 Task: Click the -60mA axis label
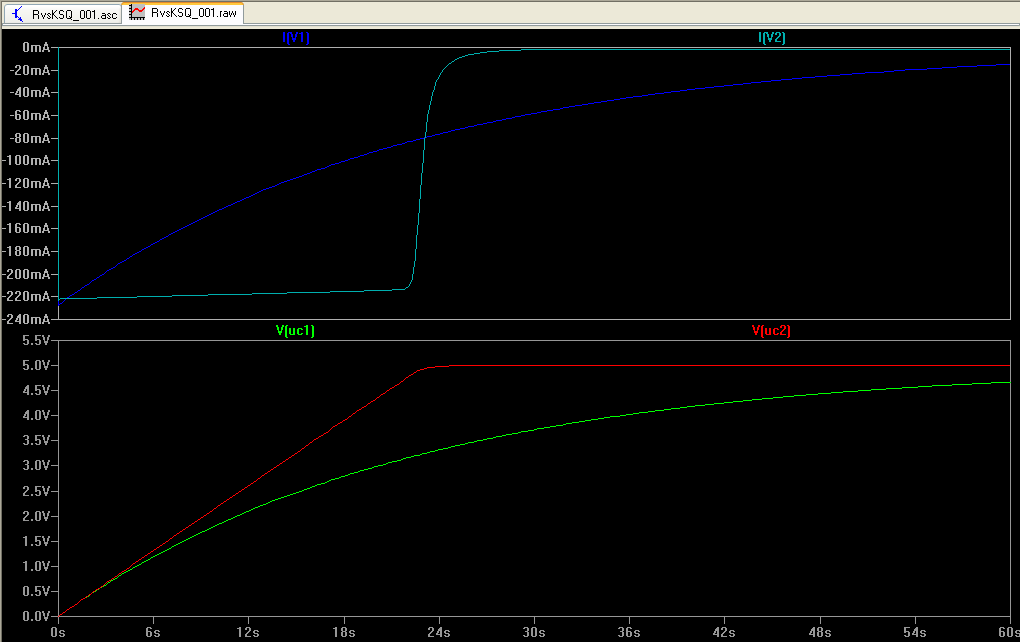pos(30,115)
